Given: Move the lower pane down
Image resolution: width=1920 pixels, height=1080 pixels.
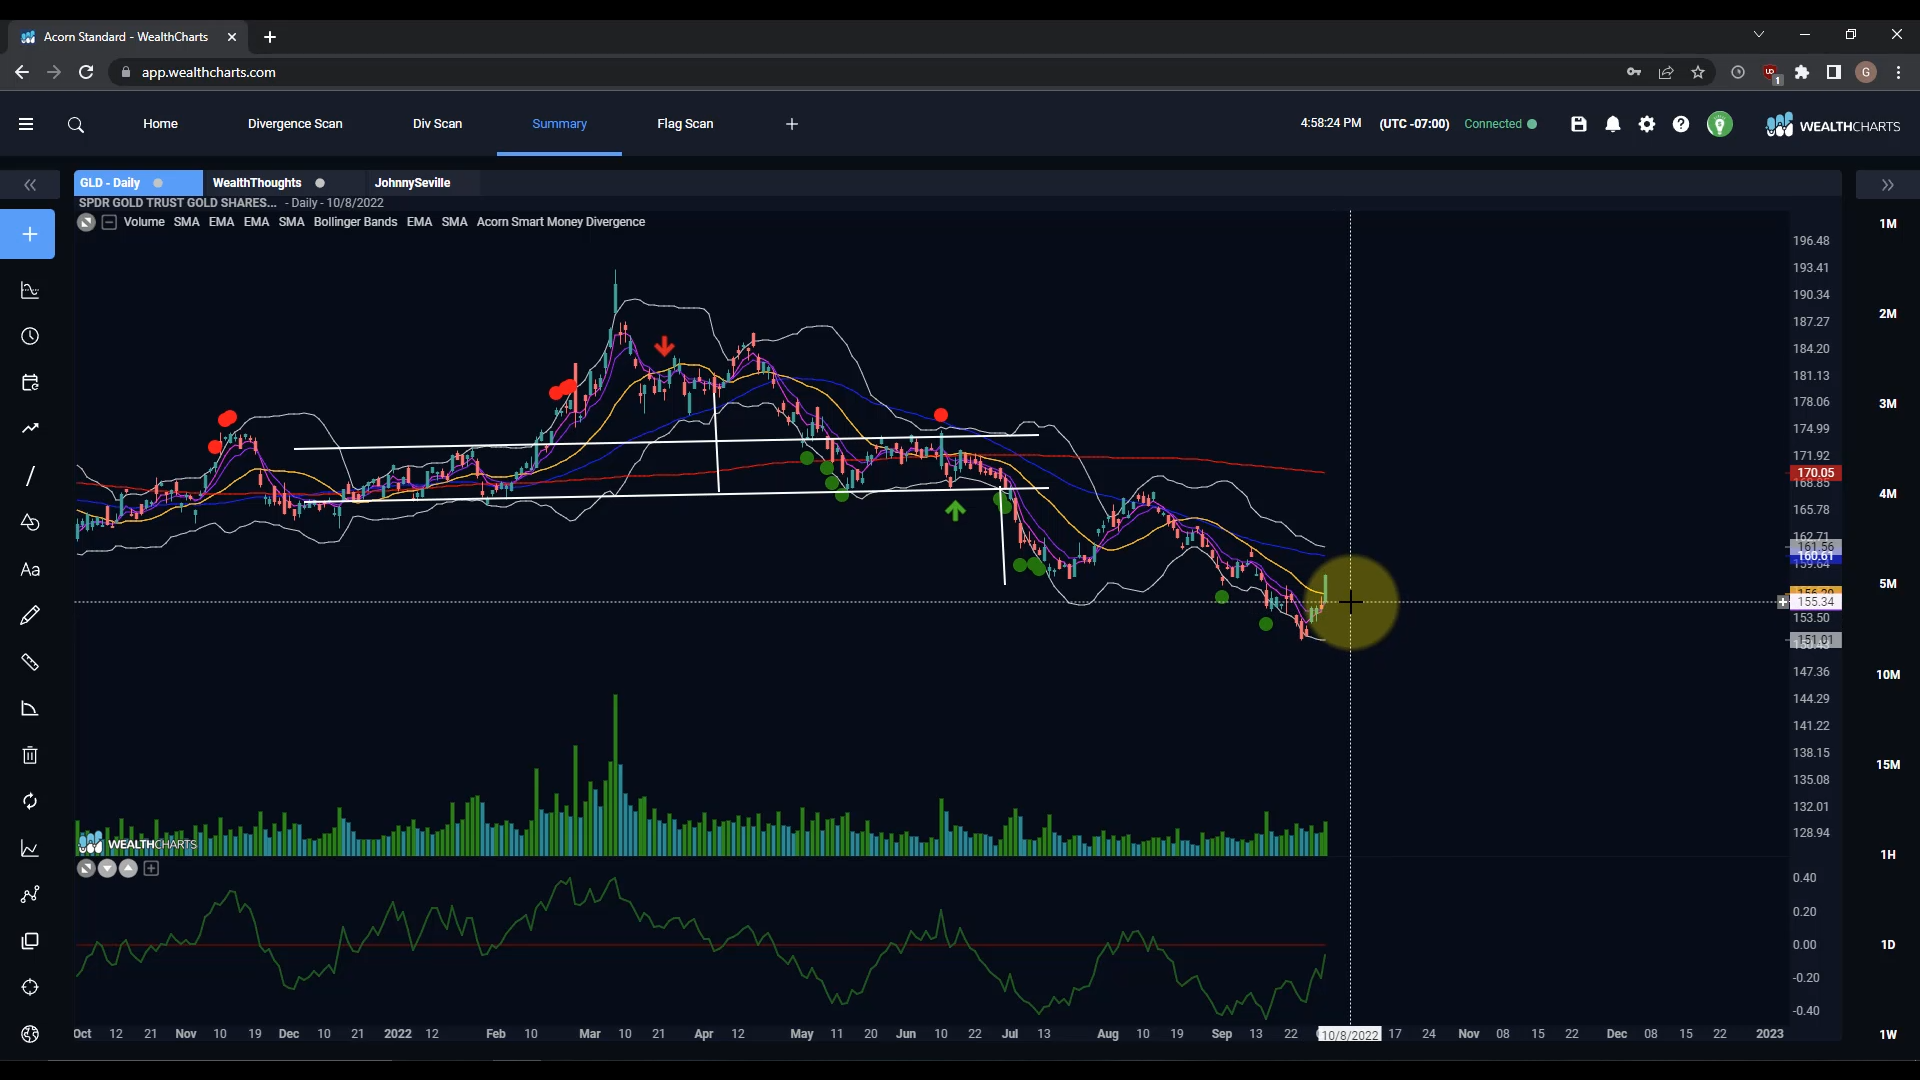Looking at the screenshot, I should pos(107,869).
